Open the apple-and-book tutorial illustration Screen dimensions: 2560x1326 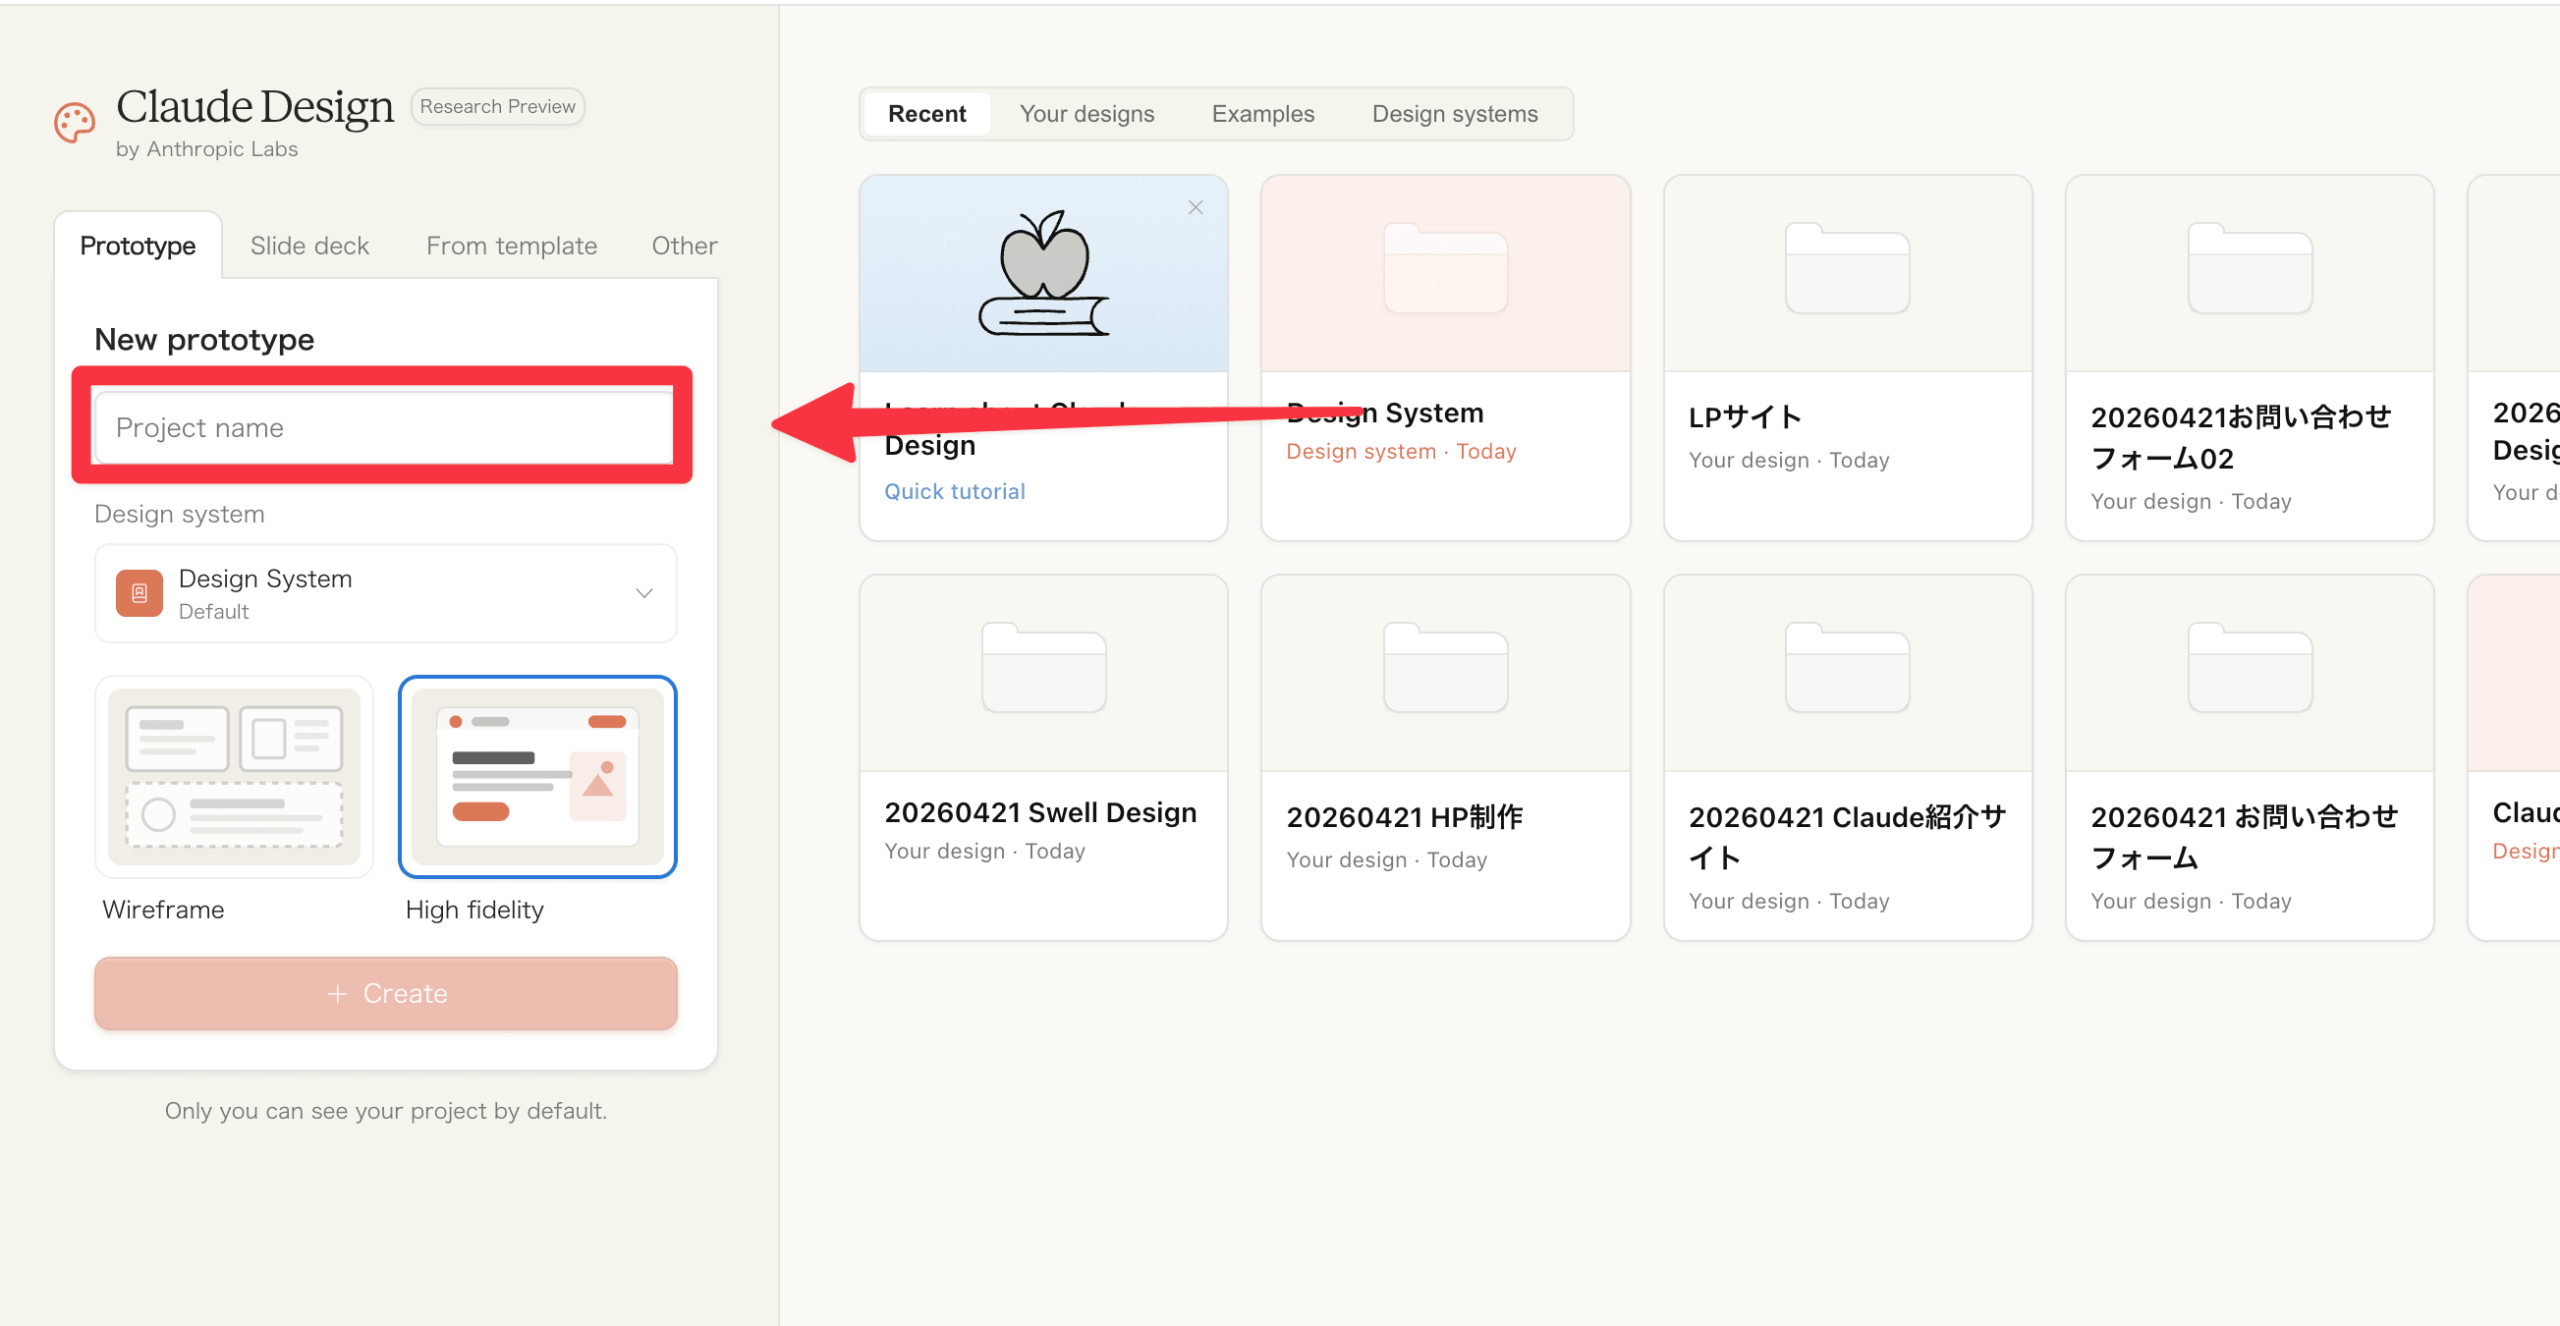(1043, 273)
